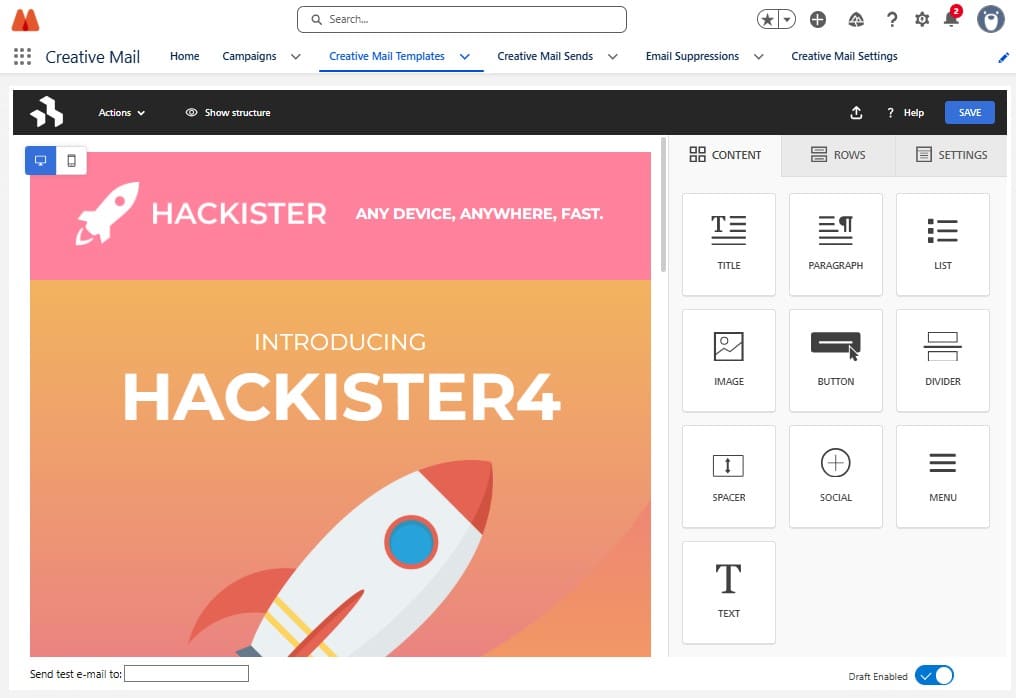Click the editor Help button

point(905,113)
